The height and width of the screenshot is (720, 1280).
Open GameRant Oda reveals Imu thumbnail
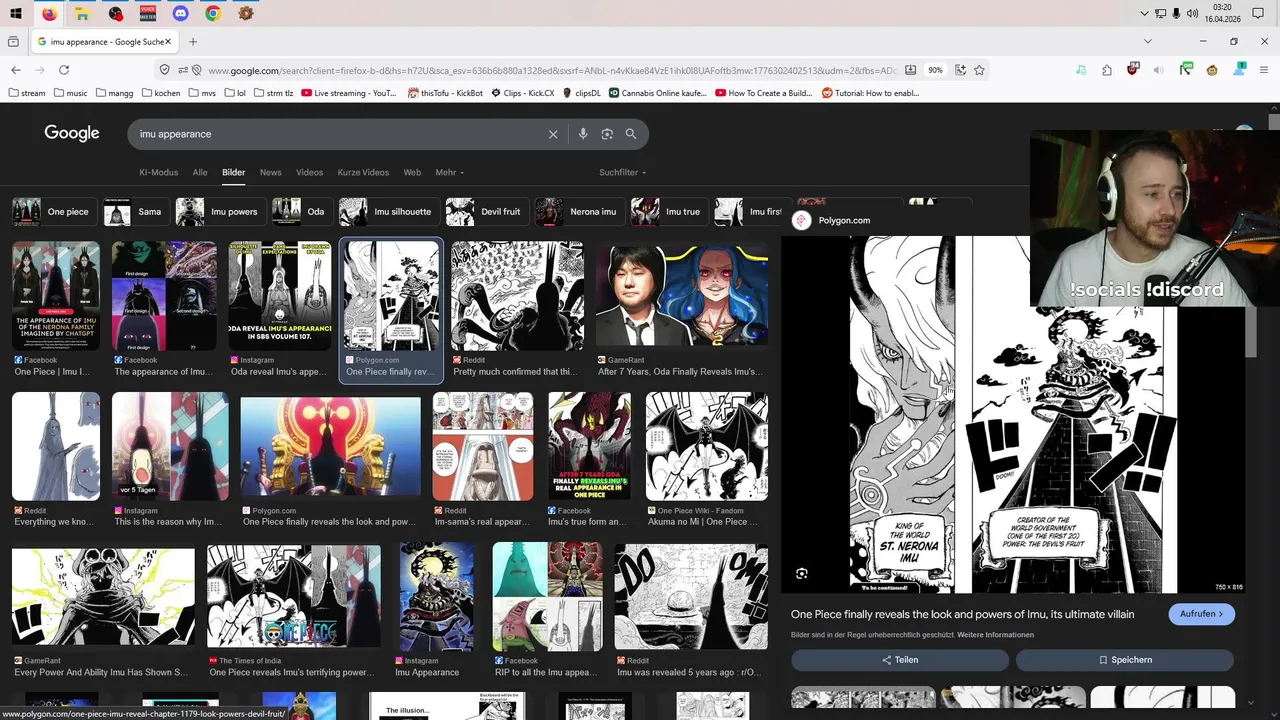682,295
